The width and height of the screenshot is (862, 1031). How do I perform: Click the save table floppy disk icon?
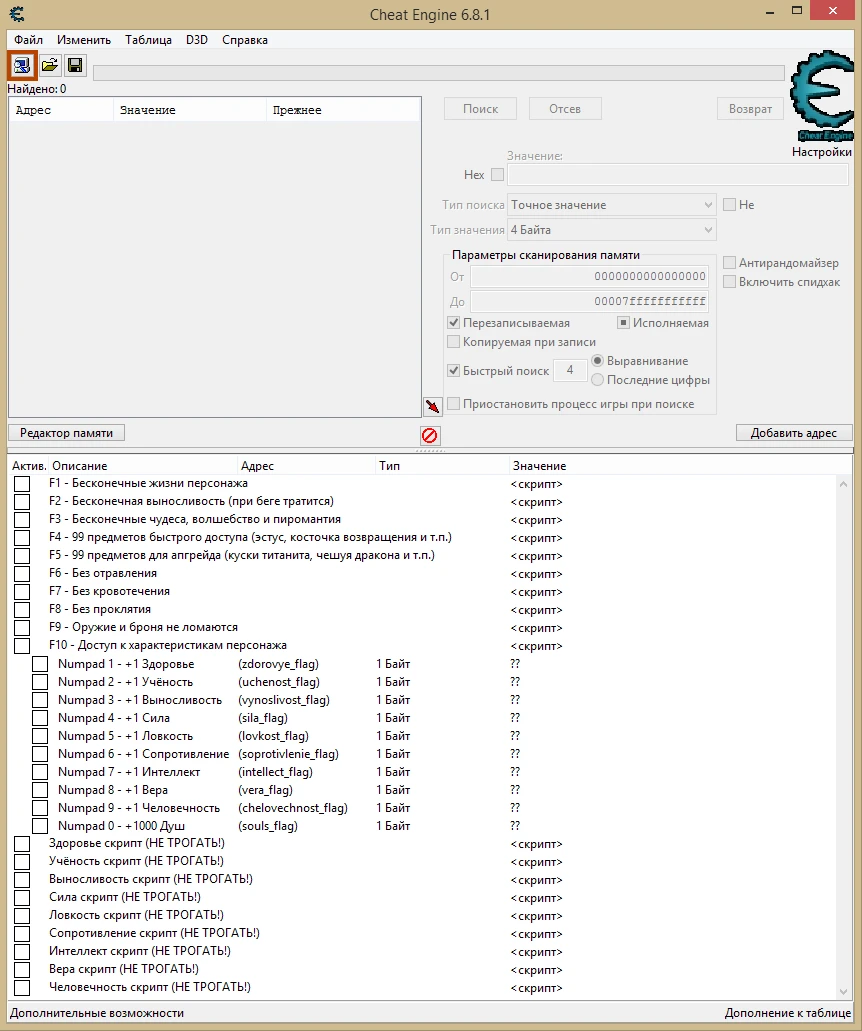(75, 65)
